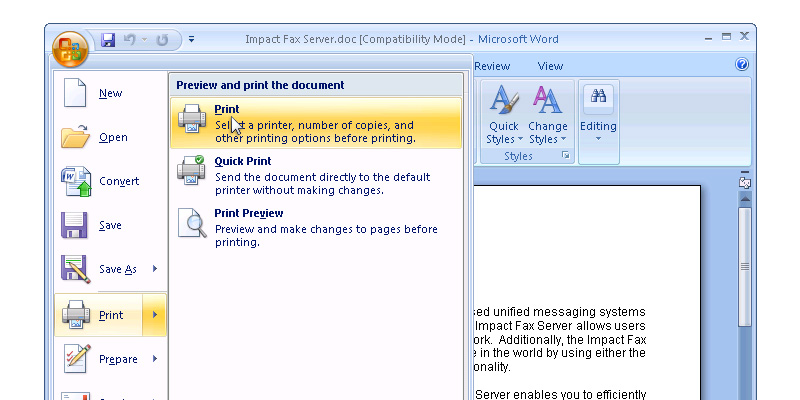The width and height of the screenshot is (800, 400).
Task: Open Microsoft Word Help question mark
Action: tap(742, 65)
